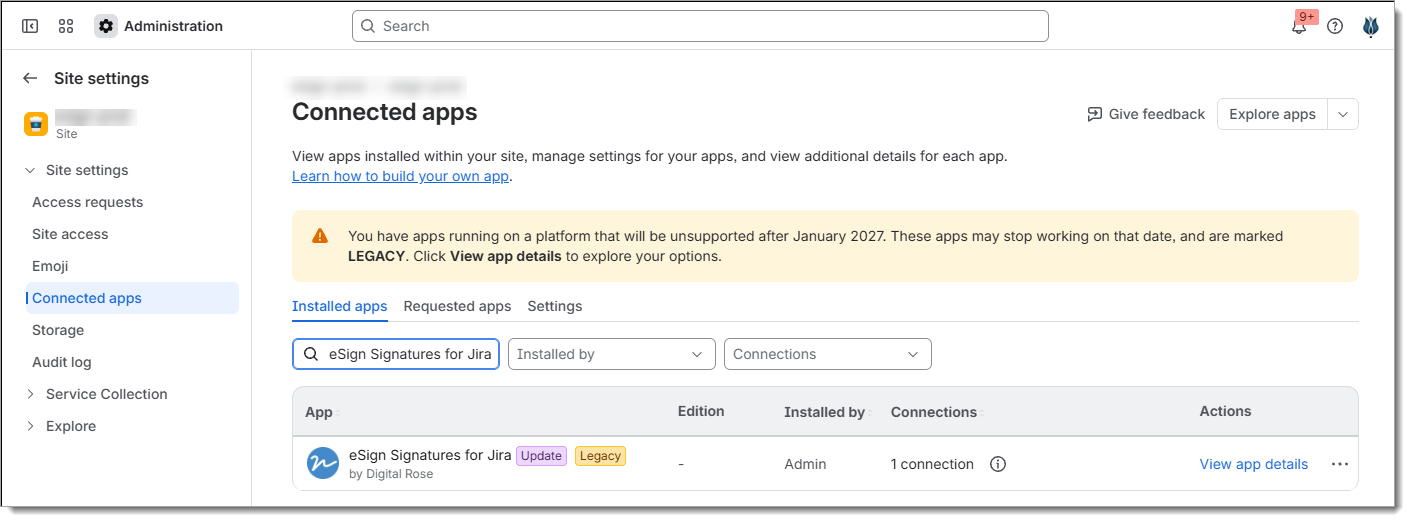
Task: Click the Give feedback button
Action: click(x=1146, y=114)
